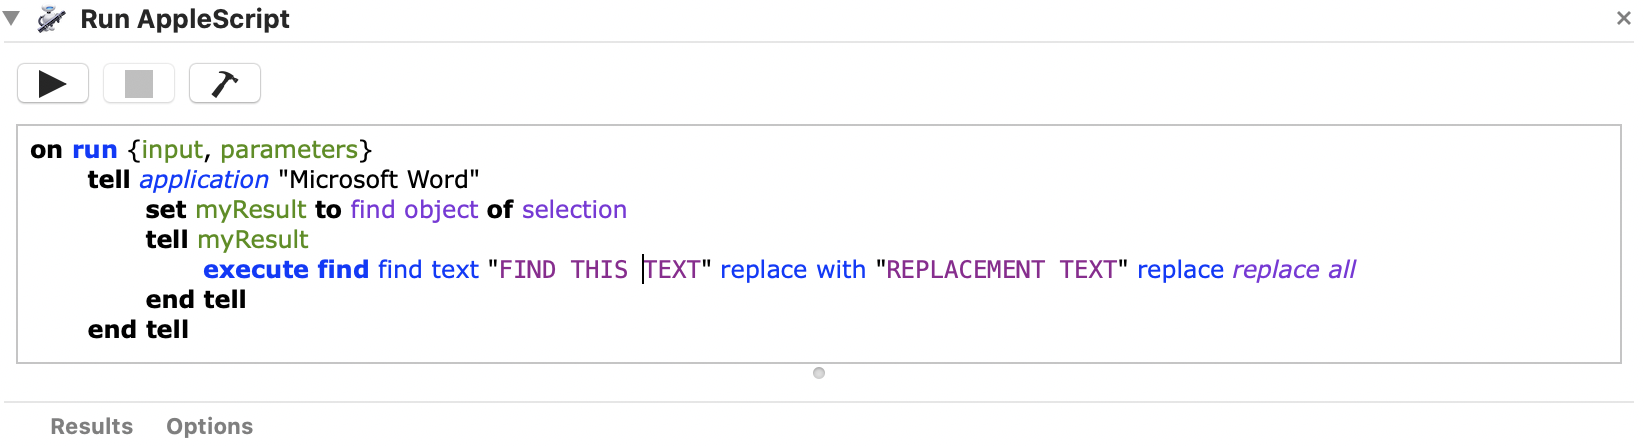The height and width of the screenshot is (446, 1644).
Task: Open the Options tab
Action: [210, 426]
